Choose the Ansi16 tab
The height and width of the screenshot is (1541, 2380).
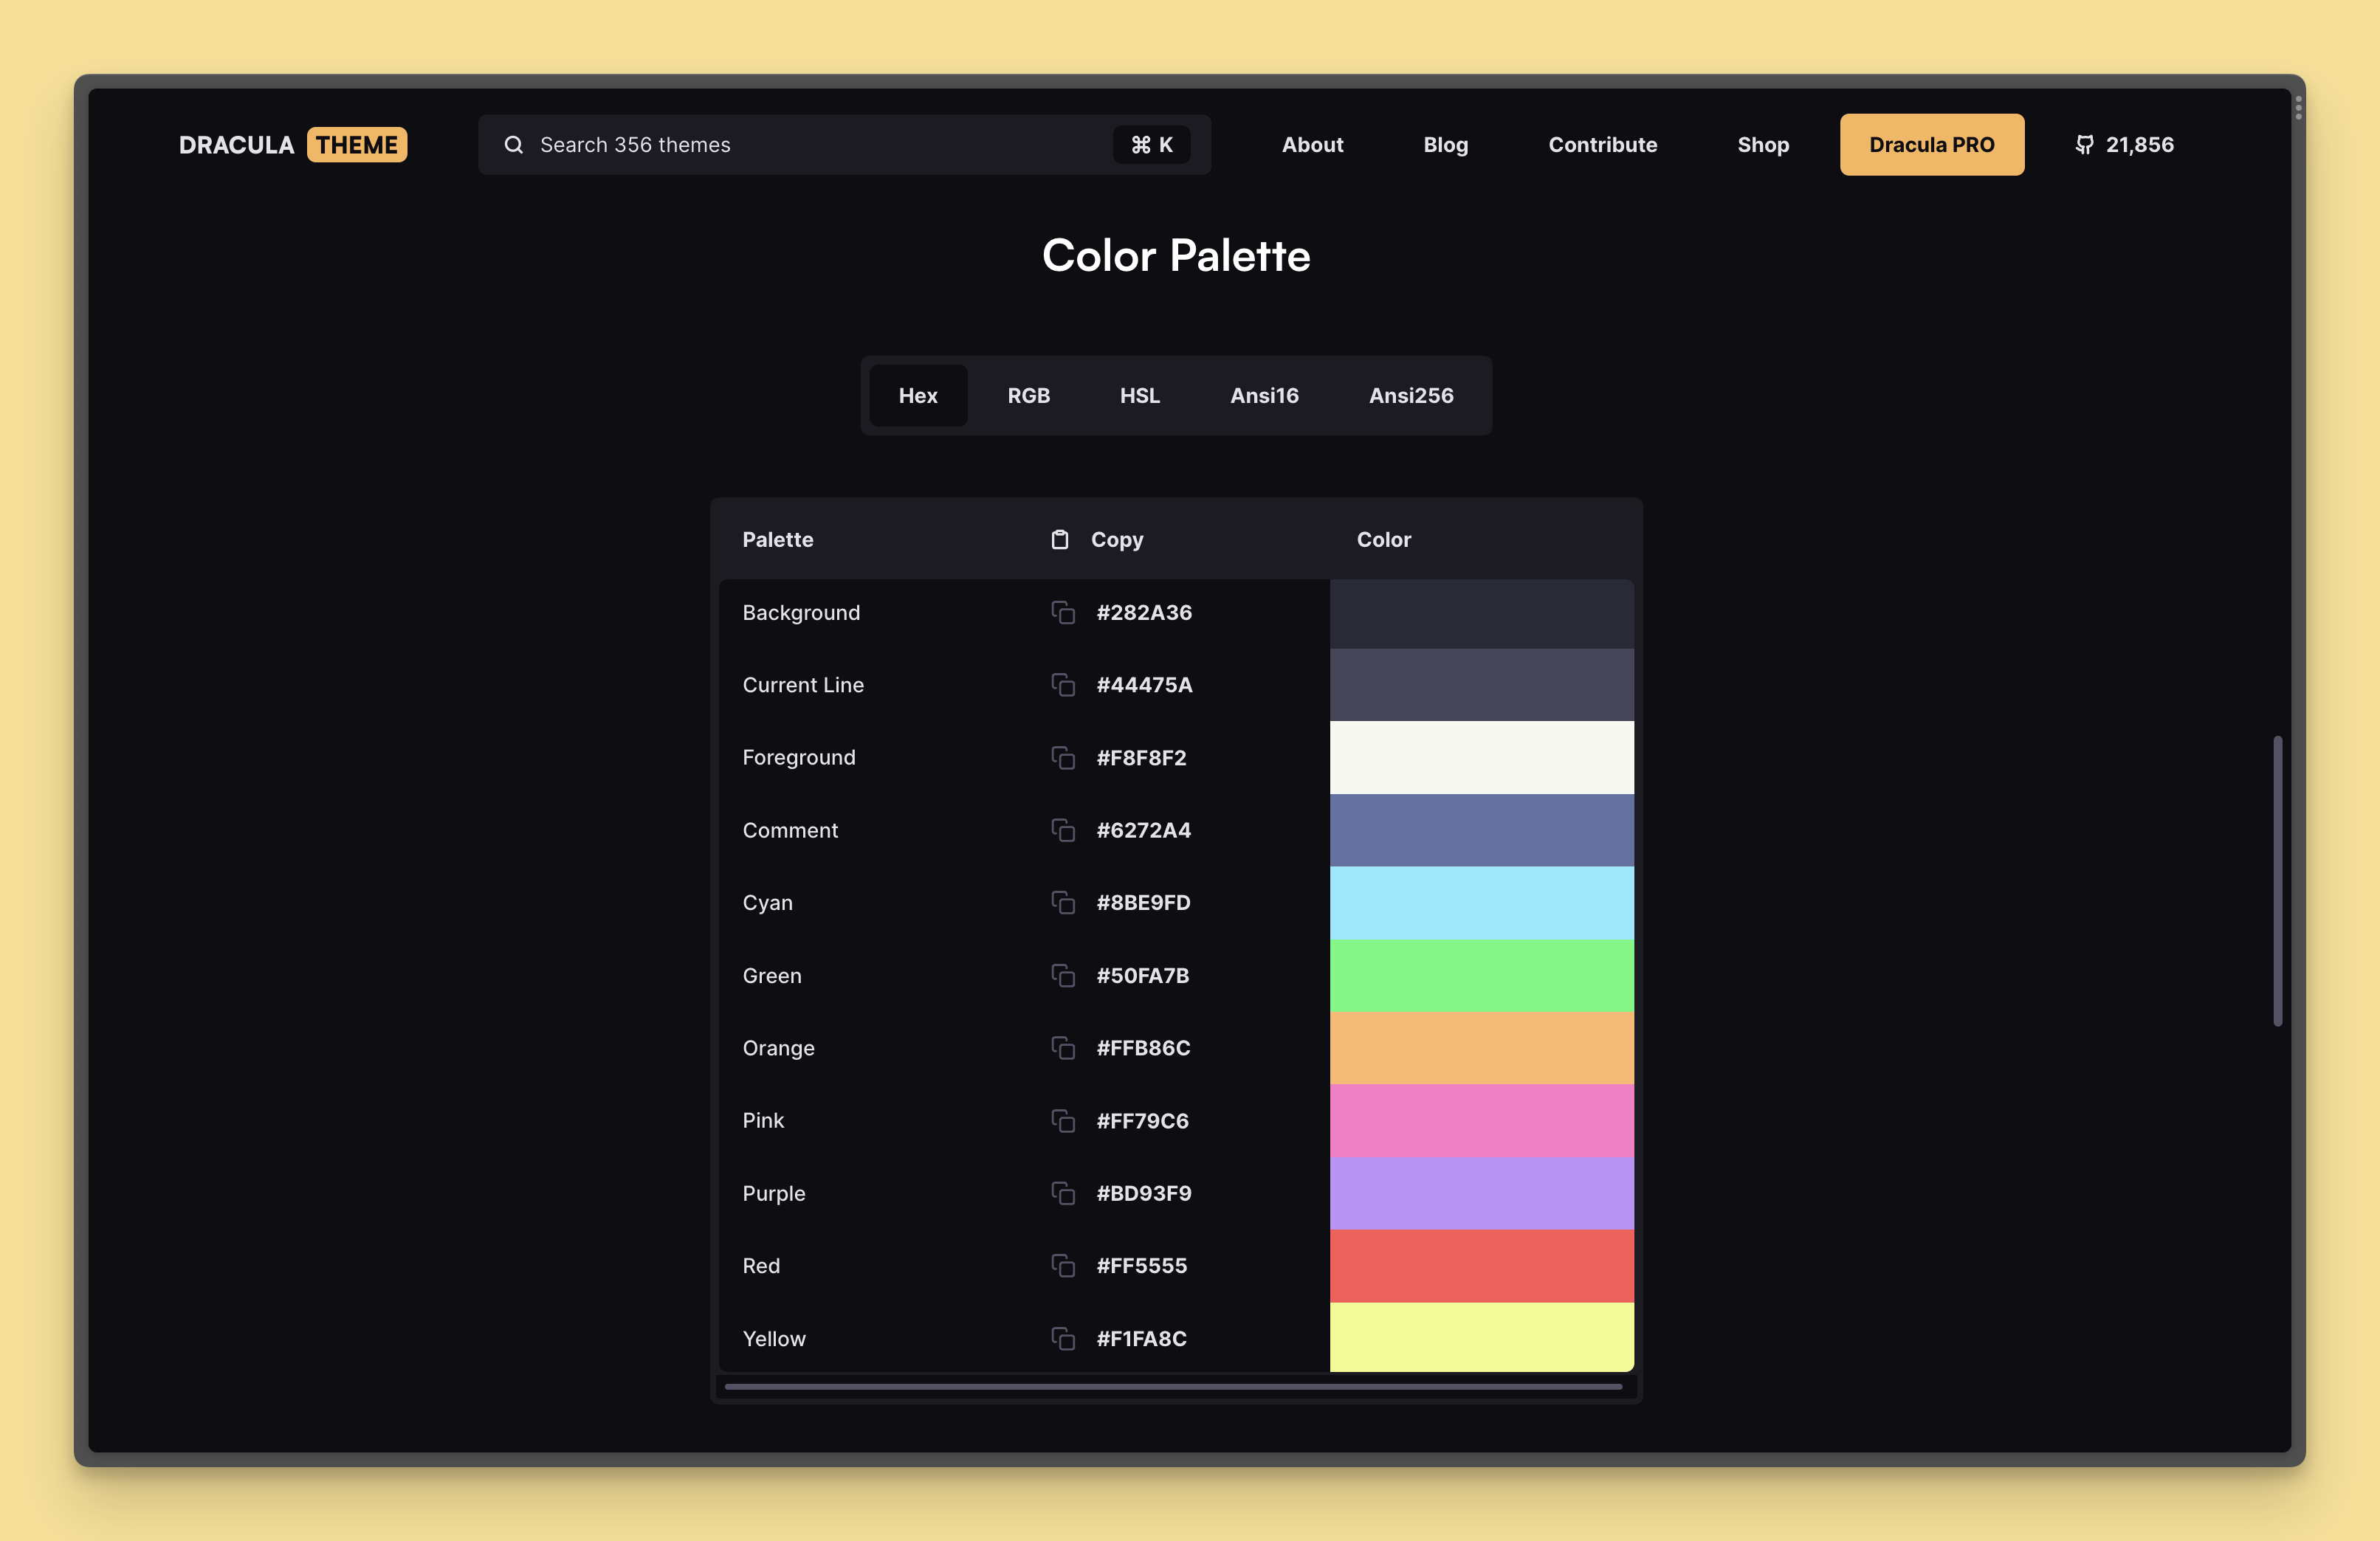1264,396
